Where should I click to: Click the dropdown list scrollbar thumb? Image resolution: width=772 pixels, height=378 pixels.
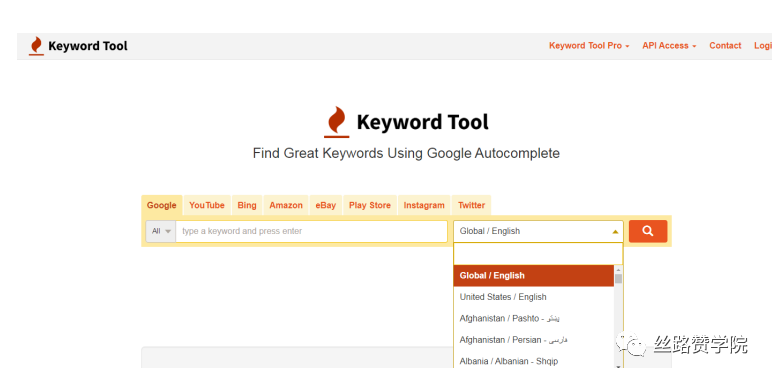click(618, 279)
